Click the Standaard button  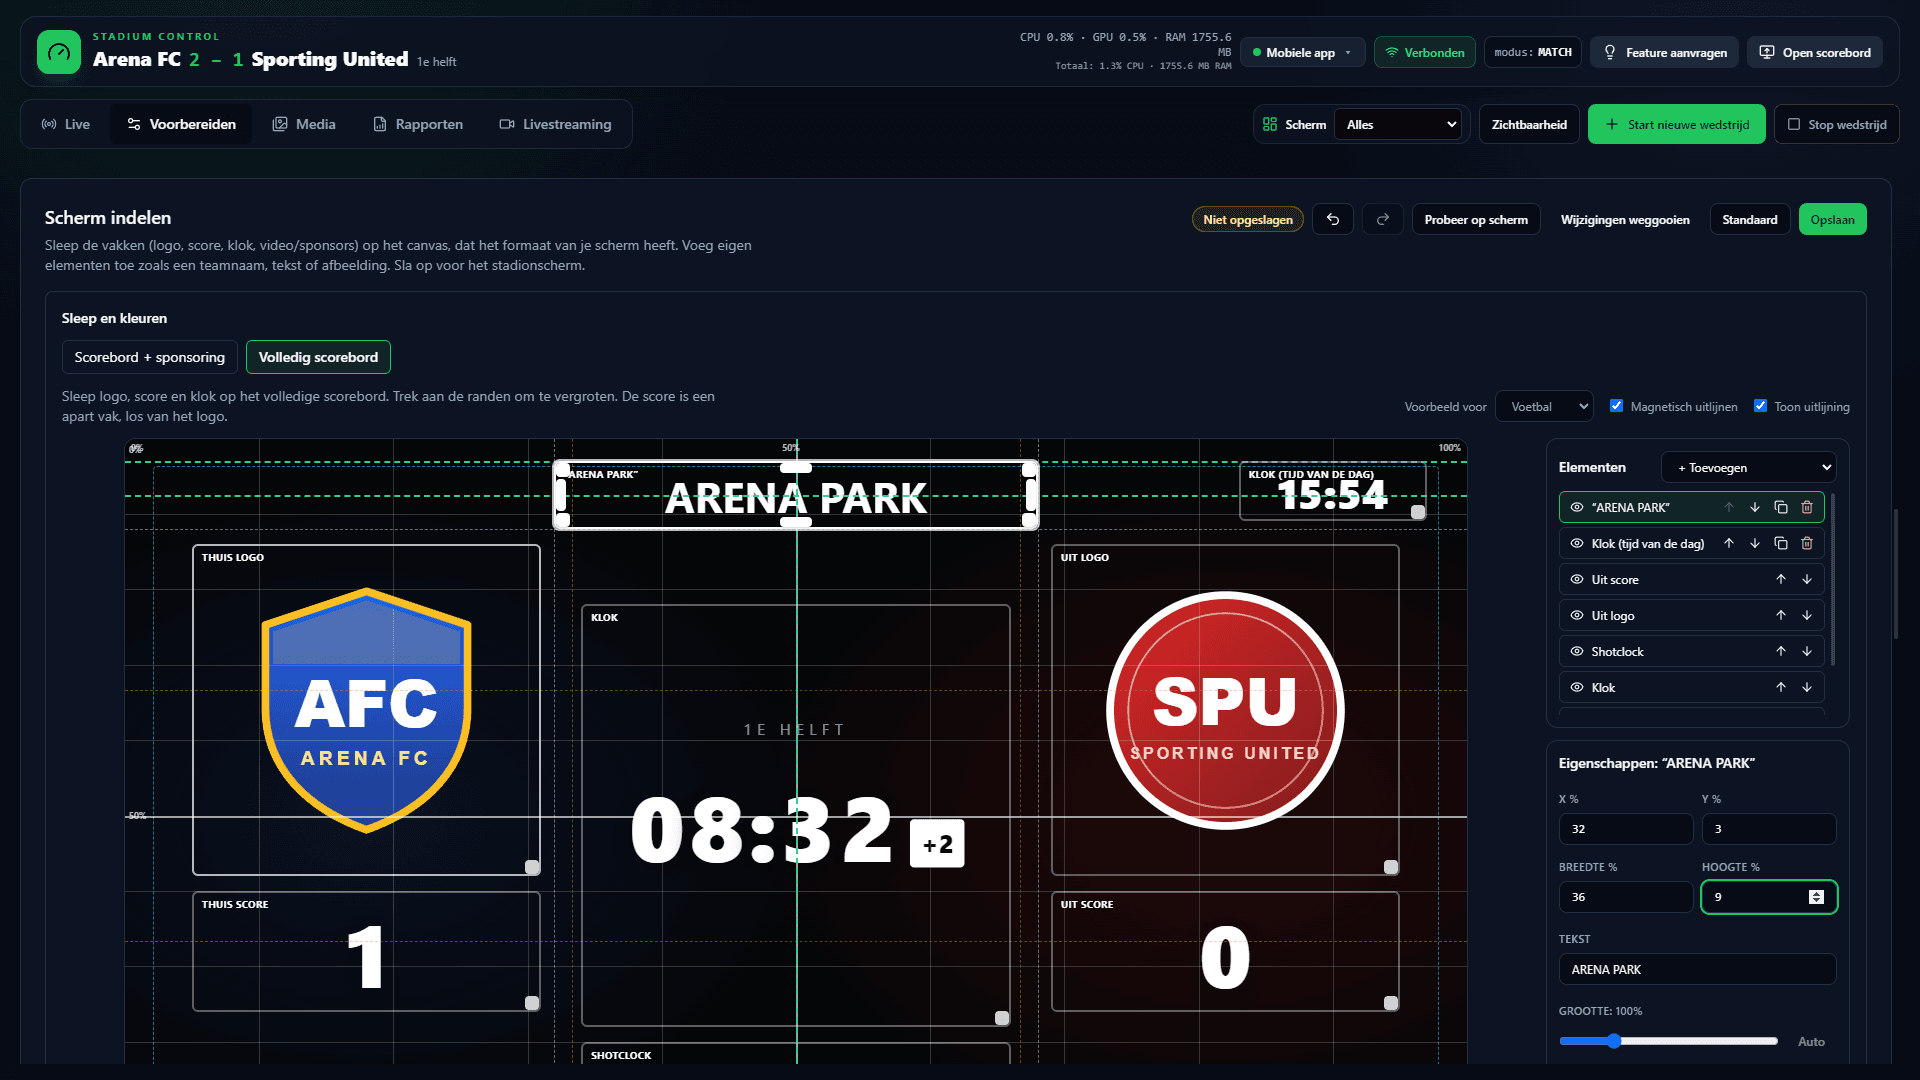[x=1750, y=219]
